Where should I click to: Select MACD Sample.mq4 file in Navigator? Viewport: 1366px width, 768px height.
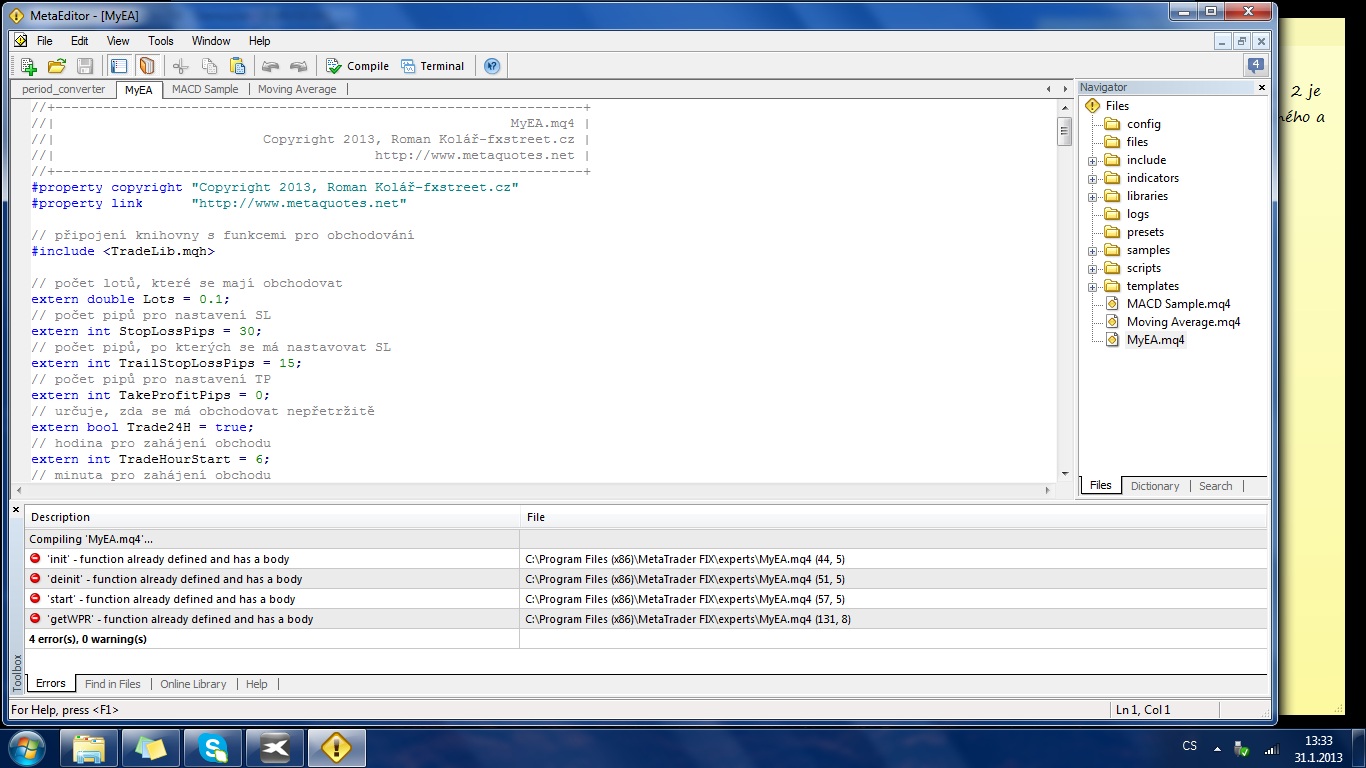coord(1178,304)
